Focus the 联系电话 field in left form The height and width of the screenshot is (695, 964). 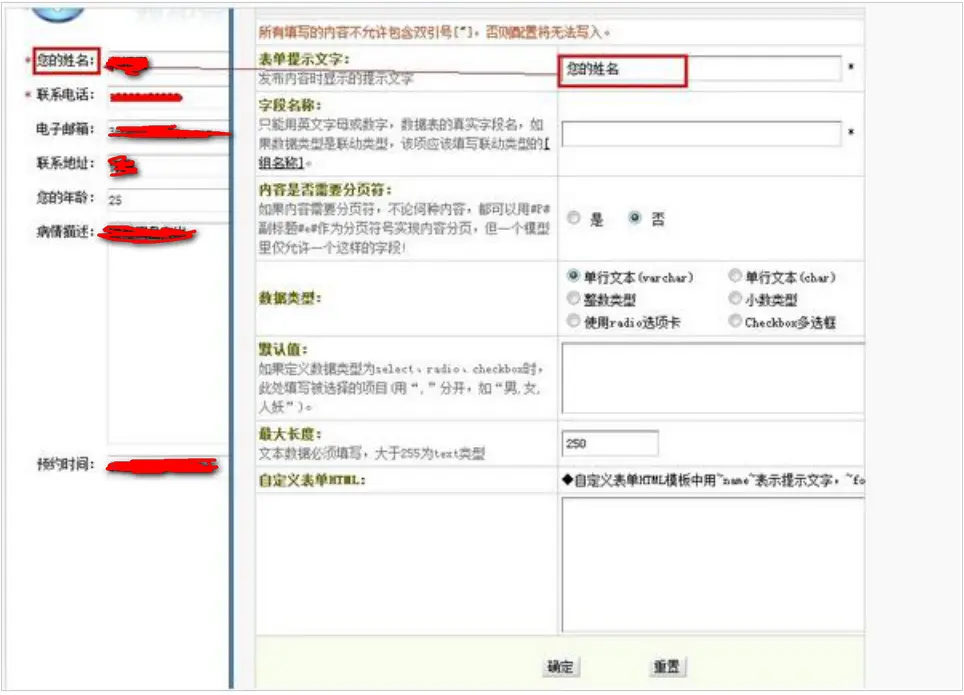click(x=168, y=97)
